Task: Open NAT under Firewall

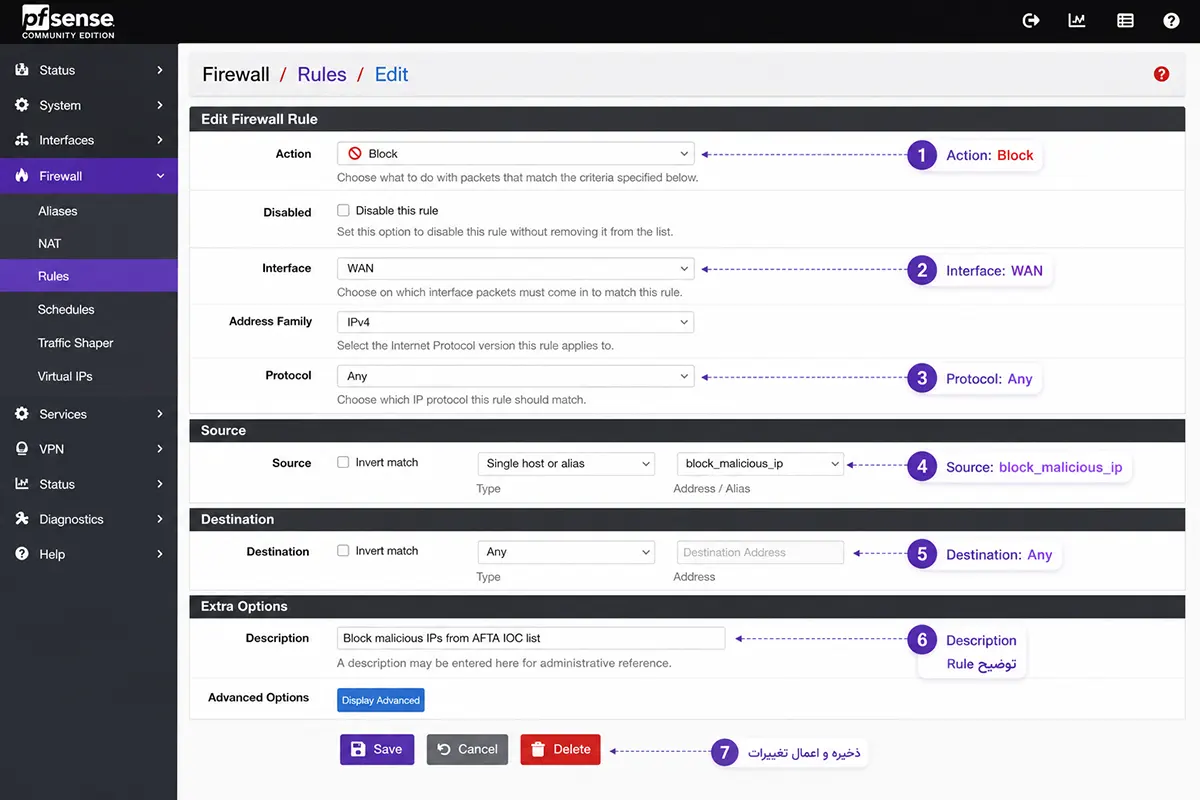Action: click(x=49, y=243)
